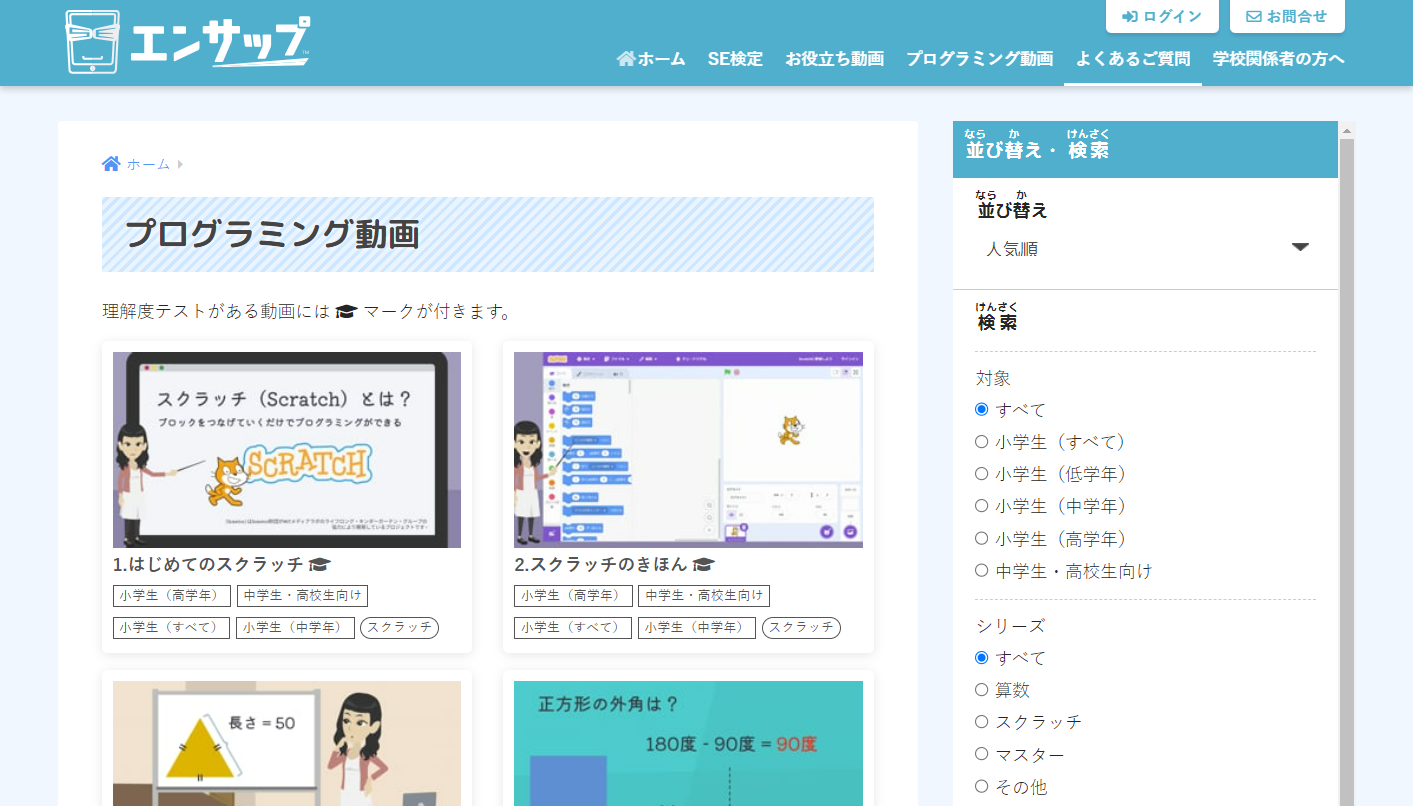Image resolution: width=1413 pixels, height=806 pixels.
Task: Open the Scratch editor video thumbnail
Action: pyautogui.click(x=688, y=450)
